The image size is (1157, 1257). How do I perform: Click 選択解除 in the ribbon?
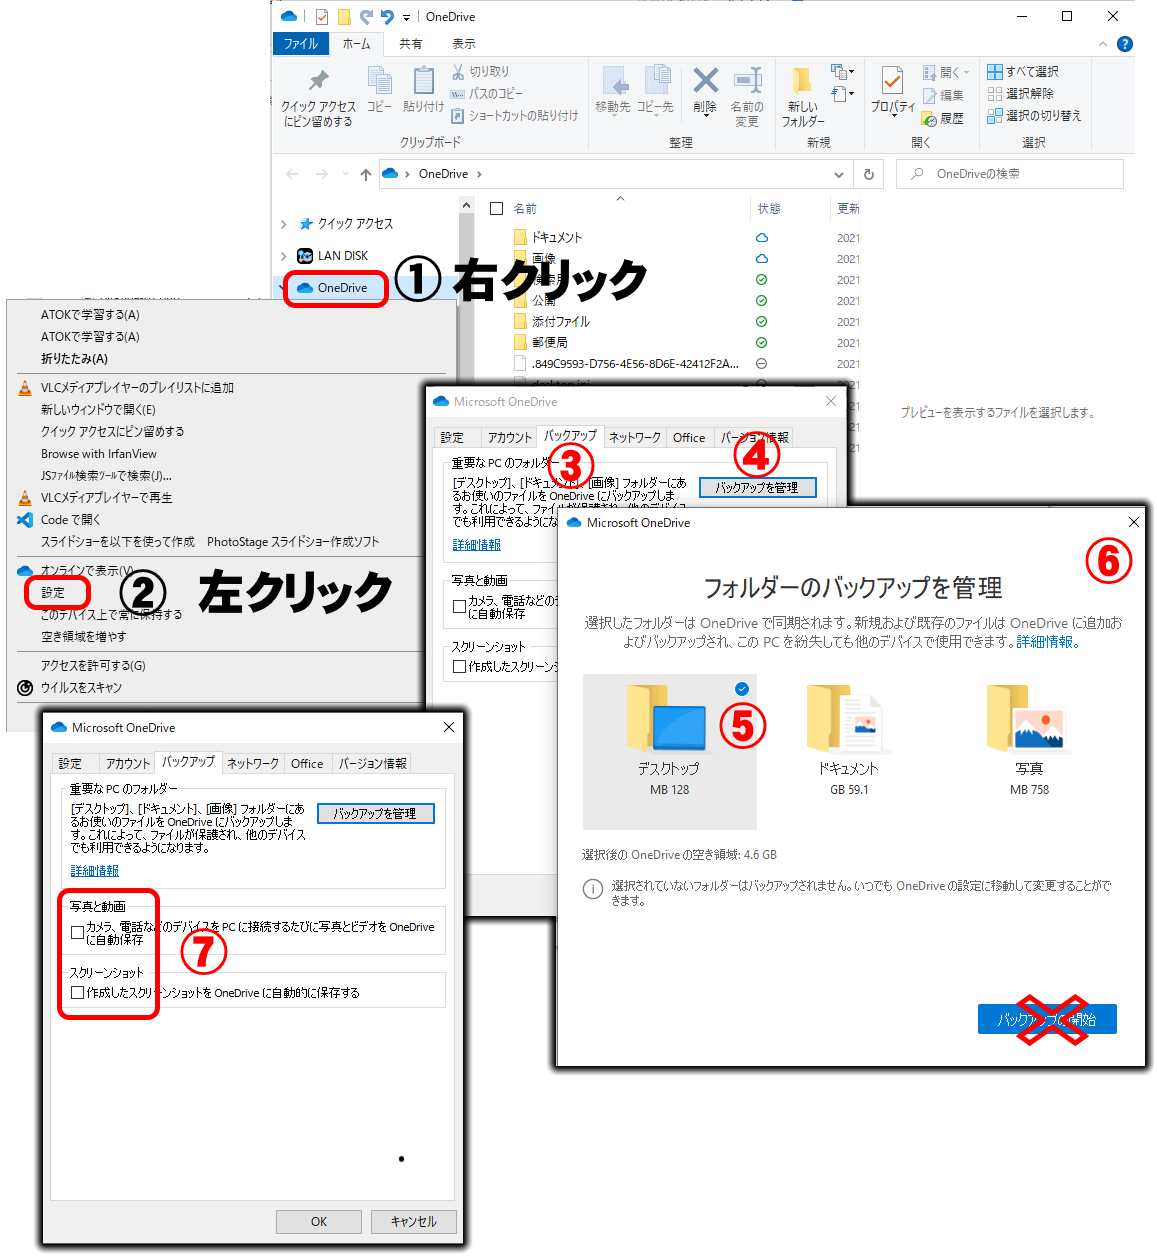(1020, 94)
